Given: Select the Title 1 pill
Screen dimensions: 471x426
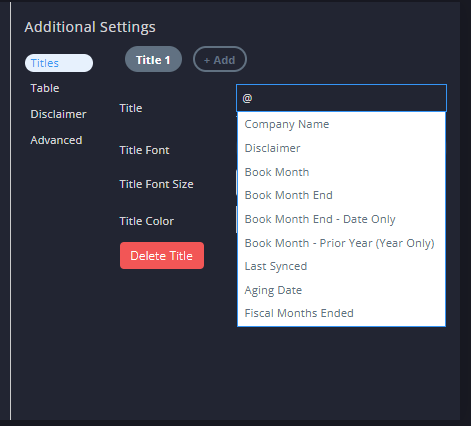Looking at the screenshot, I should (153, 60).
